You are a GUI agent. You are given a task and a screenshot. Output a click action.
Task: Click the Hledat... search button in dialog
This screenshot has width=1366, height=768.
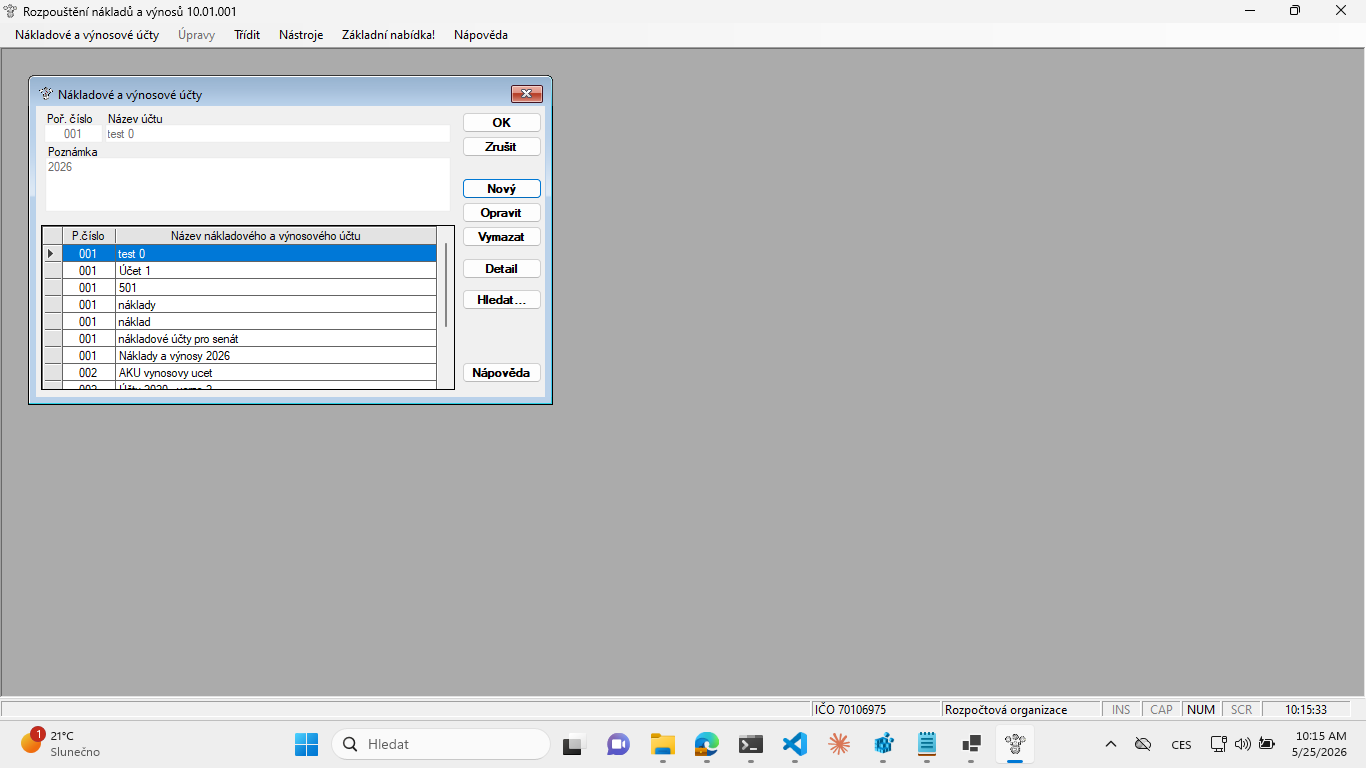[502, 299]
